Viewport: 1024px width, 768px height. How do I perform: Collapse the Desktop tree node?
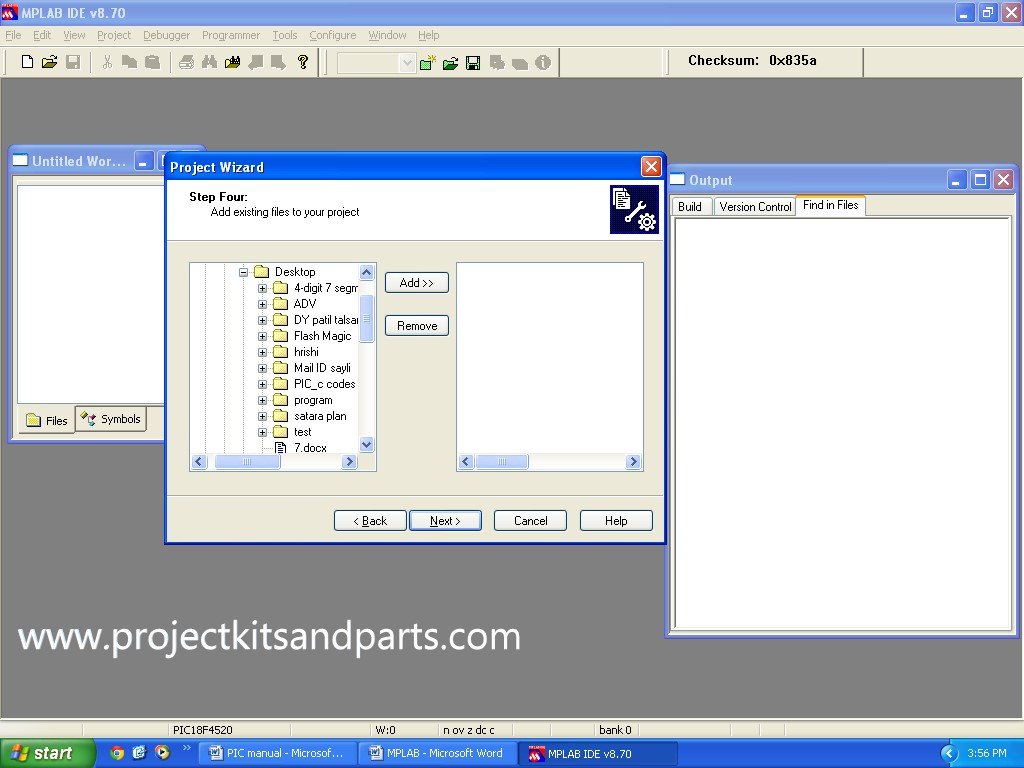[x=243, y=272]
